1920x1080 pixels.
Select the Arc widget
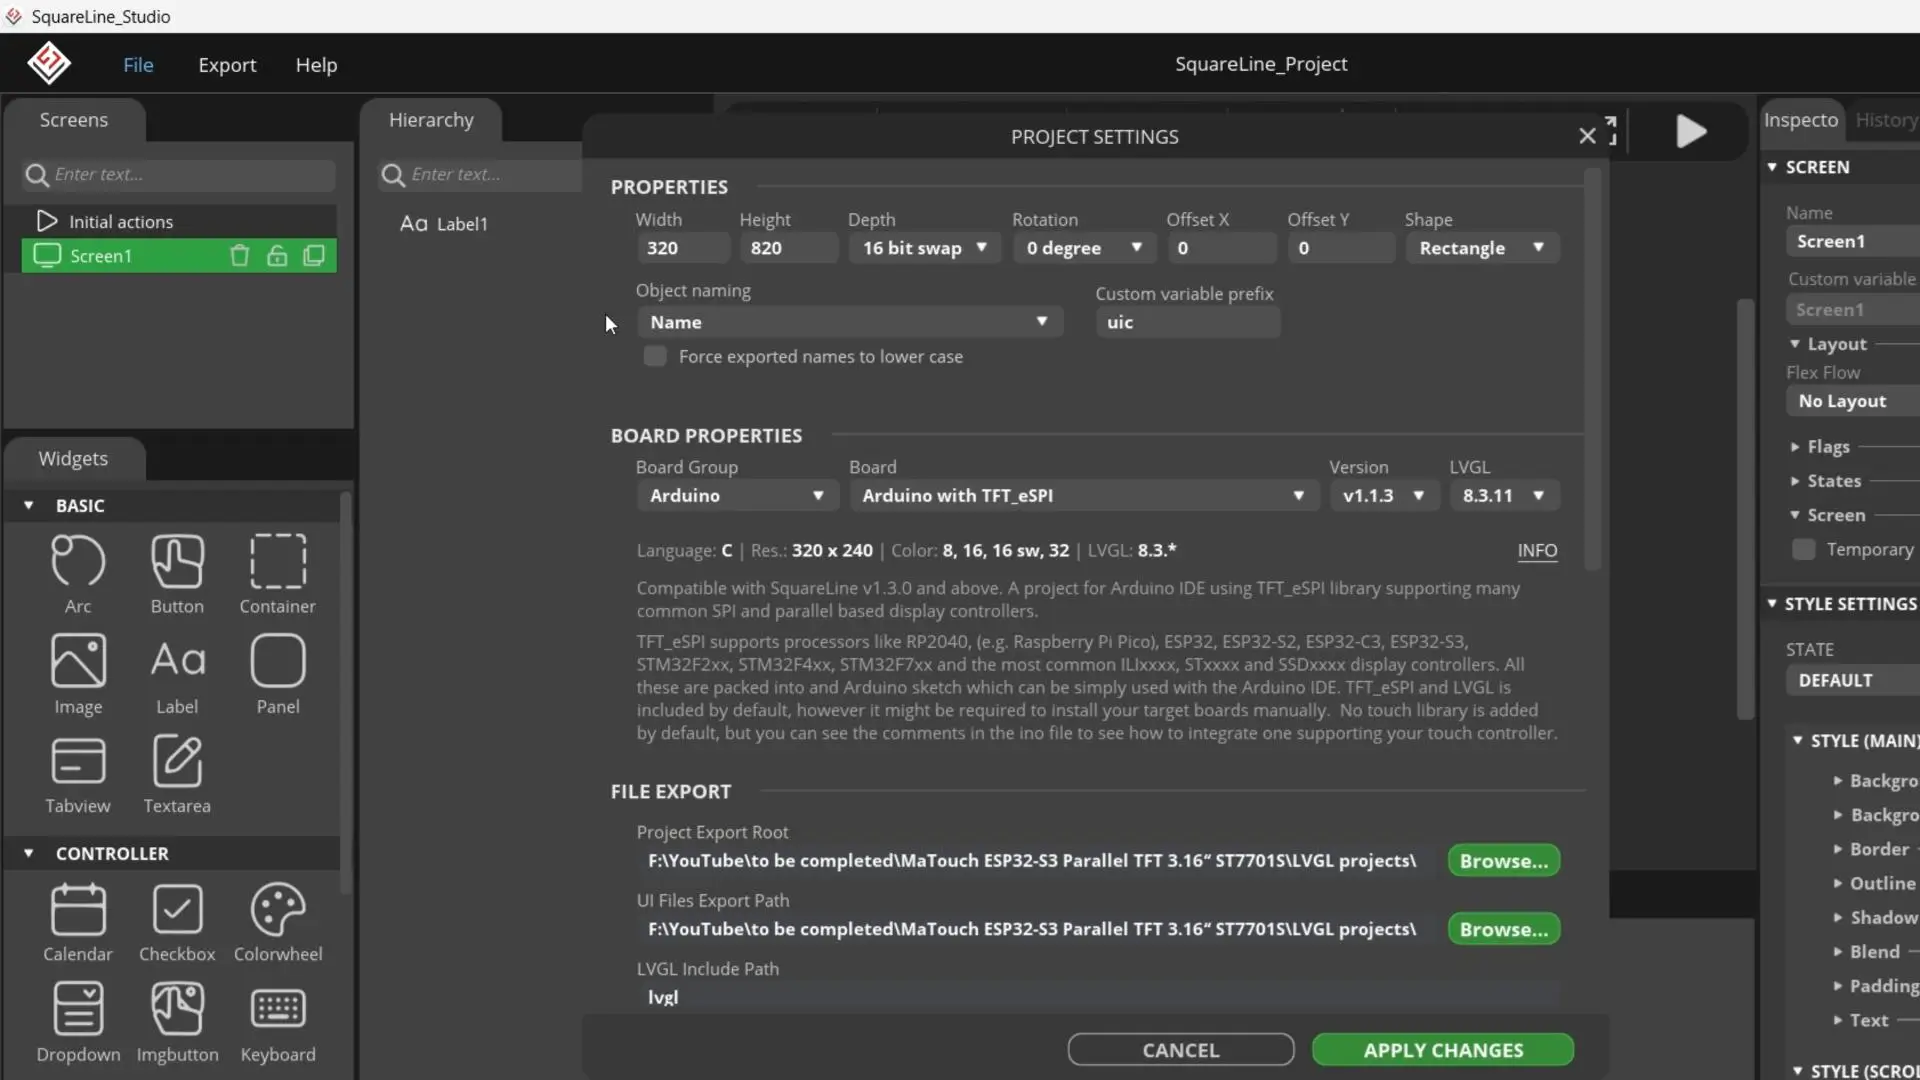[x=78, y=574]
